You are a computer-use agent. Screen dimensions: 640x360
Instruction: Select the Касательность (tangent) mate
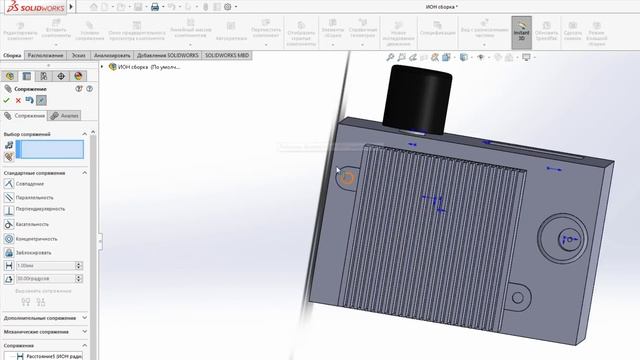(26, 224)
